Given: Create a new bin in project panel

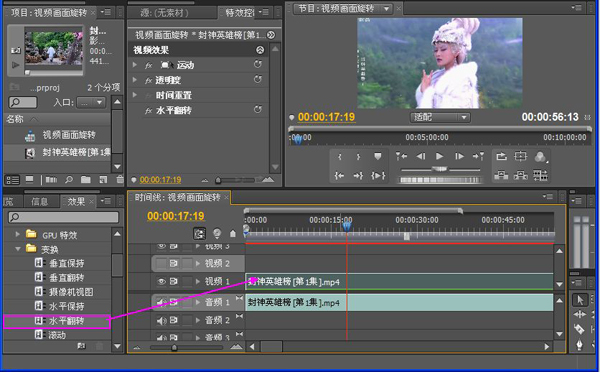Looking at the screenshot, I should pyautogui.click(x=86, y=179).
